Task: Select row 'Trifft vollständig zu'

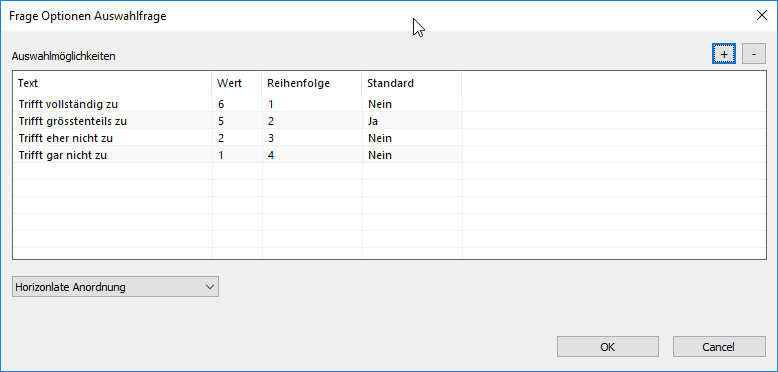Action: (389, 104)
